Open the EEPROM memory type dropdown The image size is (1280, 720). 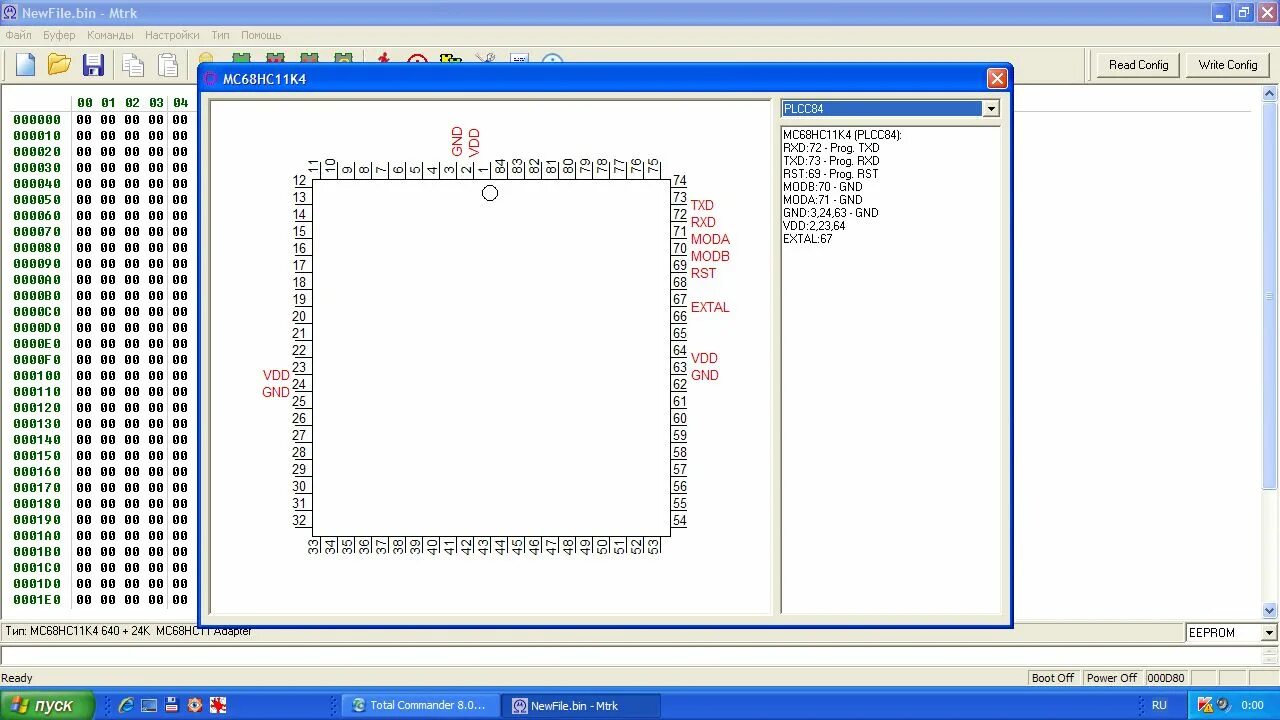1270,633
